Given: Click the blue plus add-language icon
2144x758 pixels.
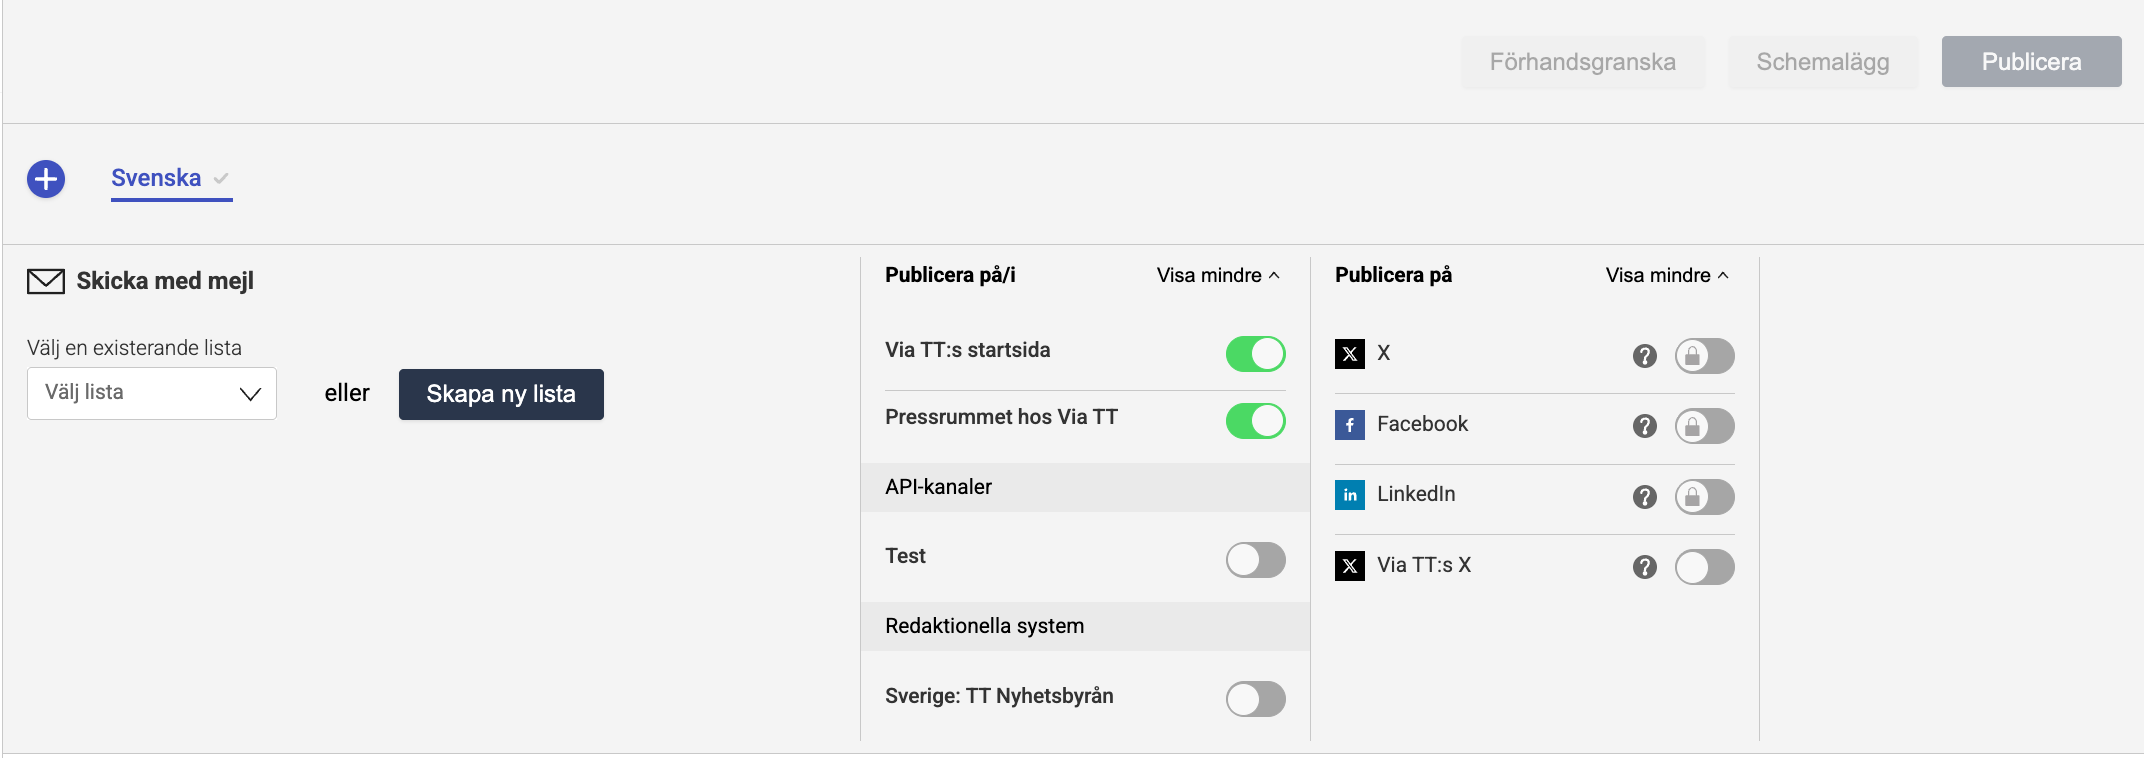Looking at the screenshot, I should pyautogui.click(x=46, y=179).
